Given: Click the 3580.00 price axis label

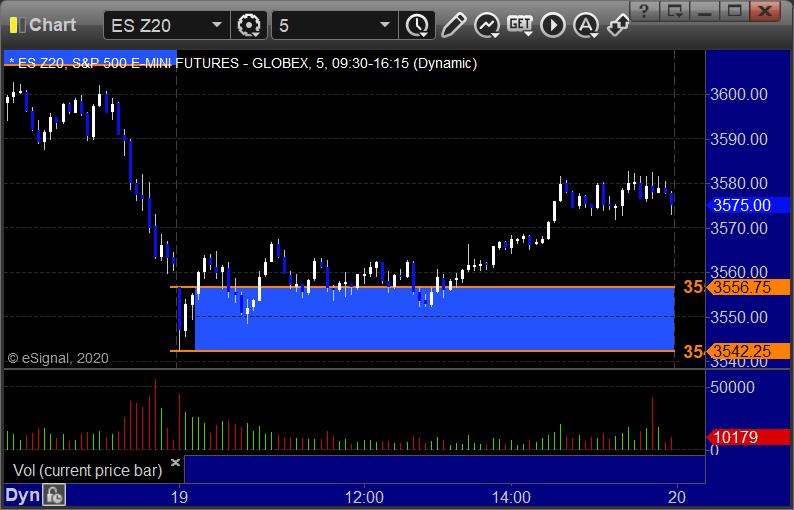Looking at the screenshot, I should (x=739, y=183).
